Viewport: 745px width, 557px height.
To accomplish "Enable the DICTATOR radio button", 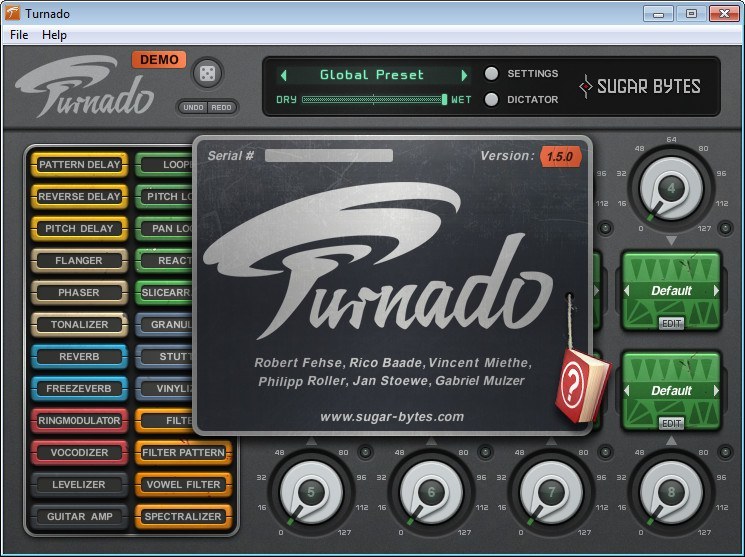I will pyautogui.click(x=491, y=99).
